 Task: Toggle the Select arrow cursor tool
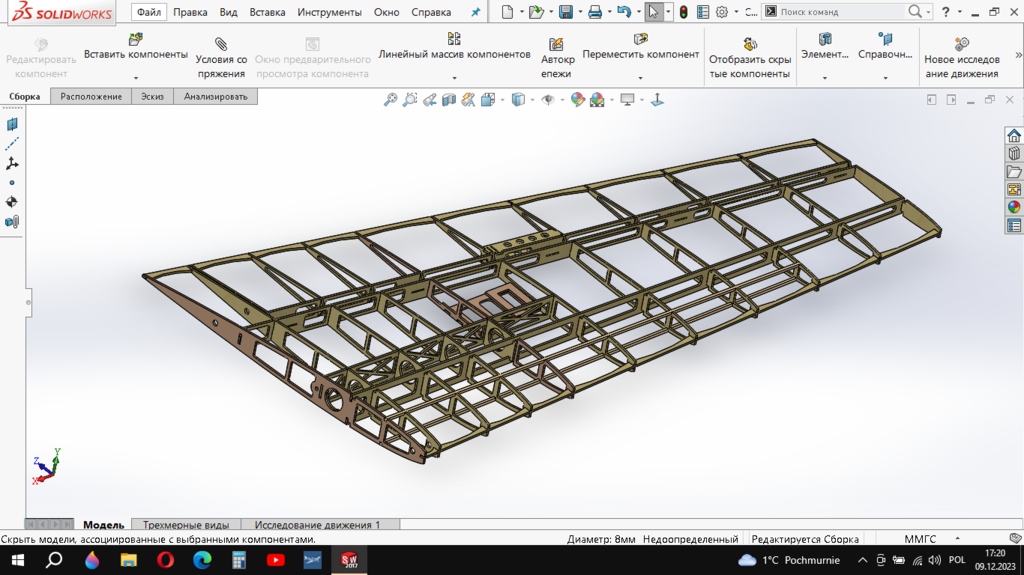click(652, 12)
